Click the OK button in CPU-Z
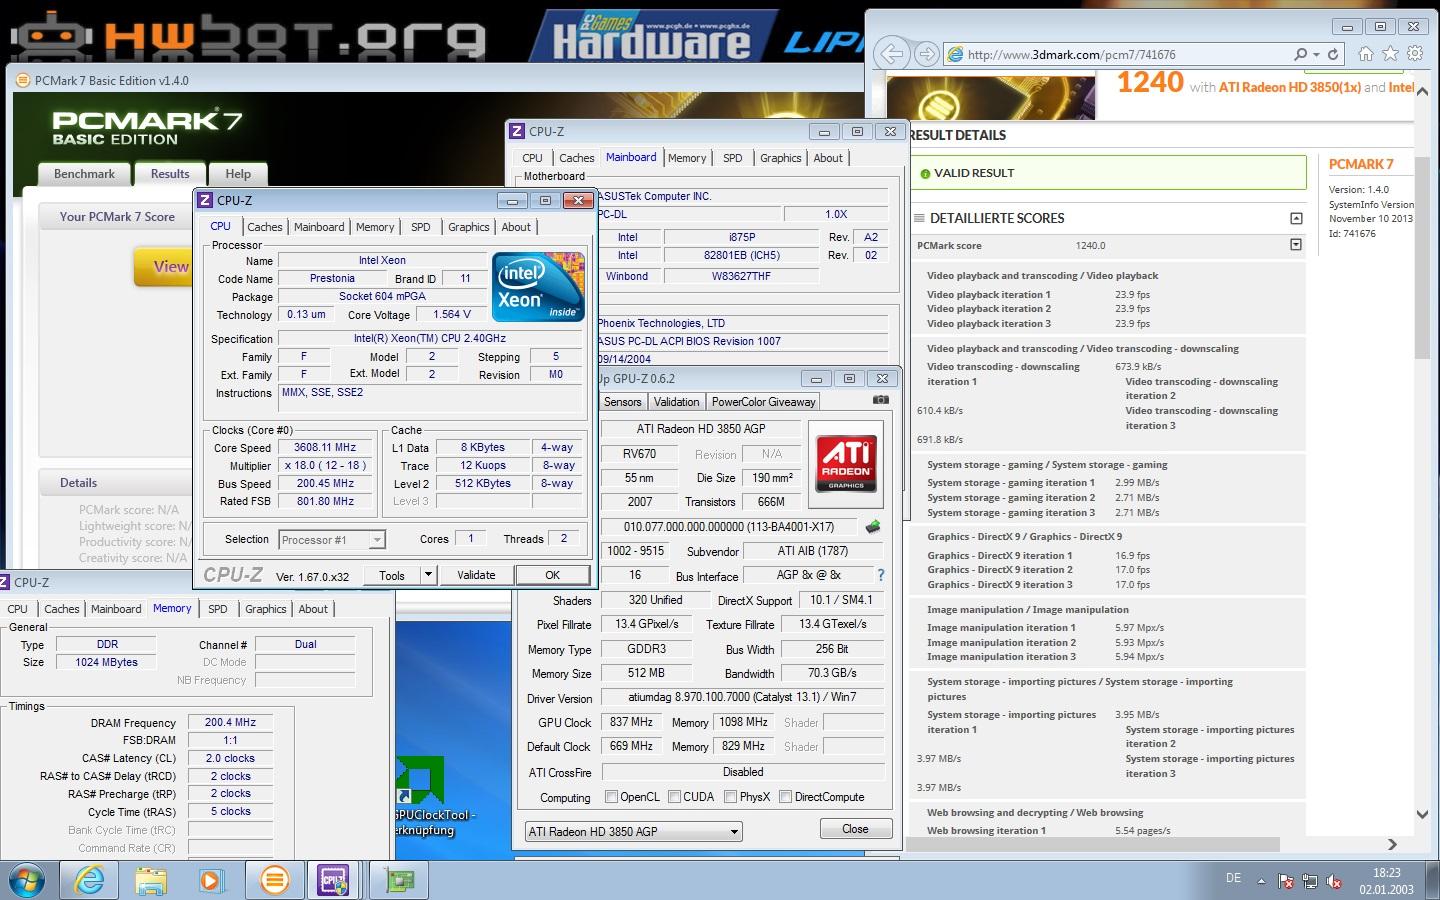Viewport: 1440px width, 900px height. 553,575
